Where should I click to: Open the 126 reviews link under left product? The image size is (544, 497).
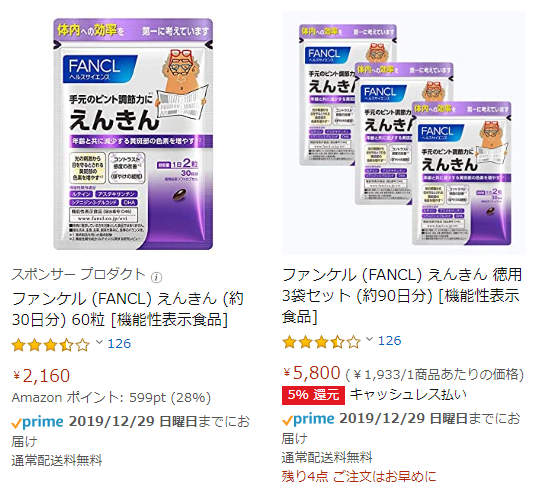pos(119,344)
